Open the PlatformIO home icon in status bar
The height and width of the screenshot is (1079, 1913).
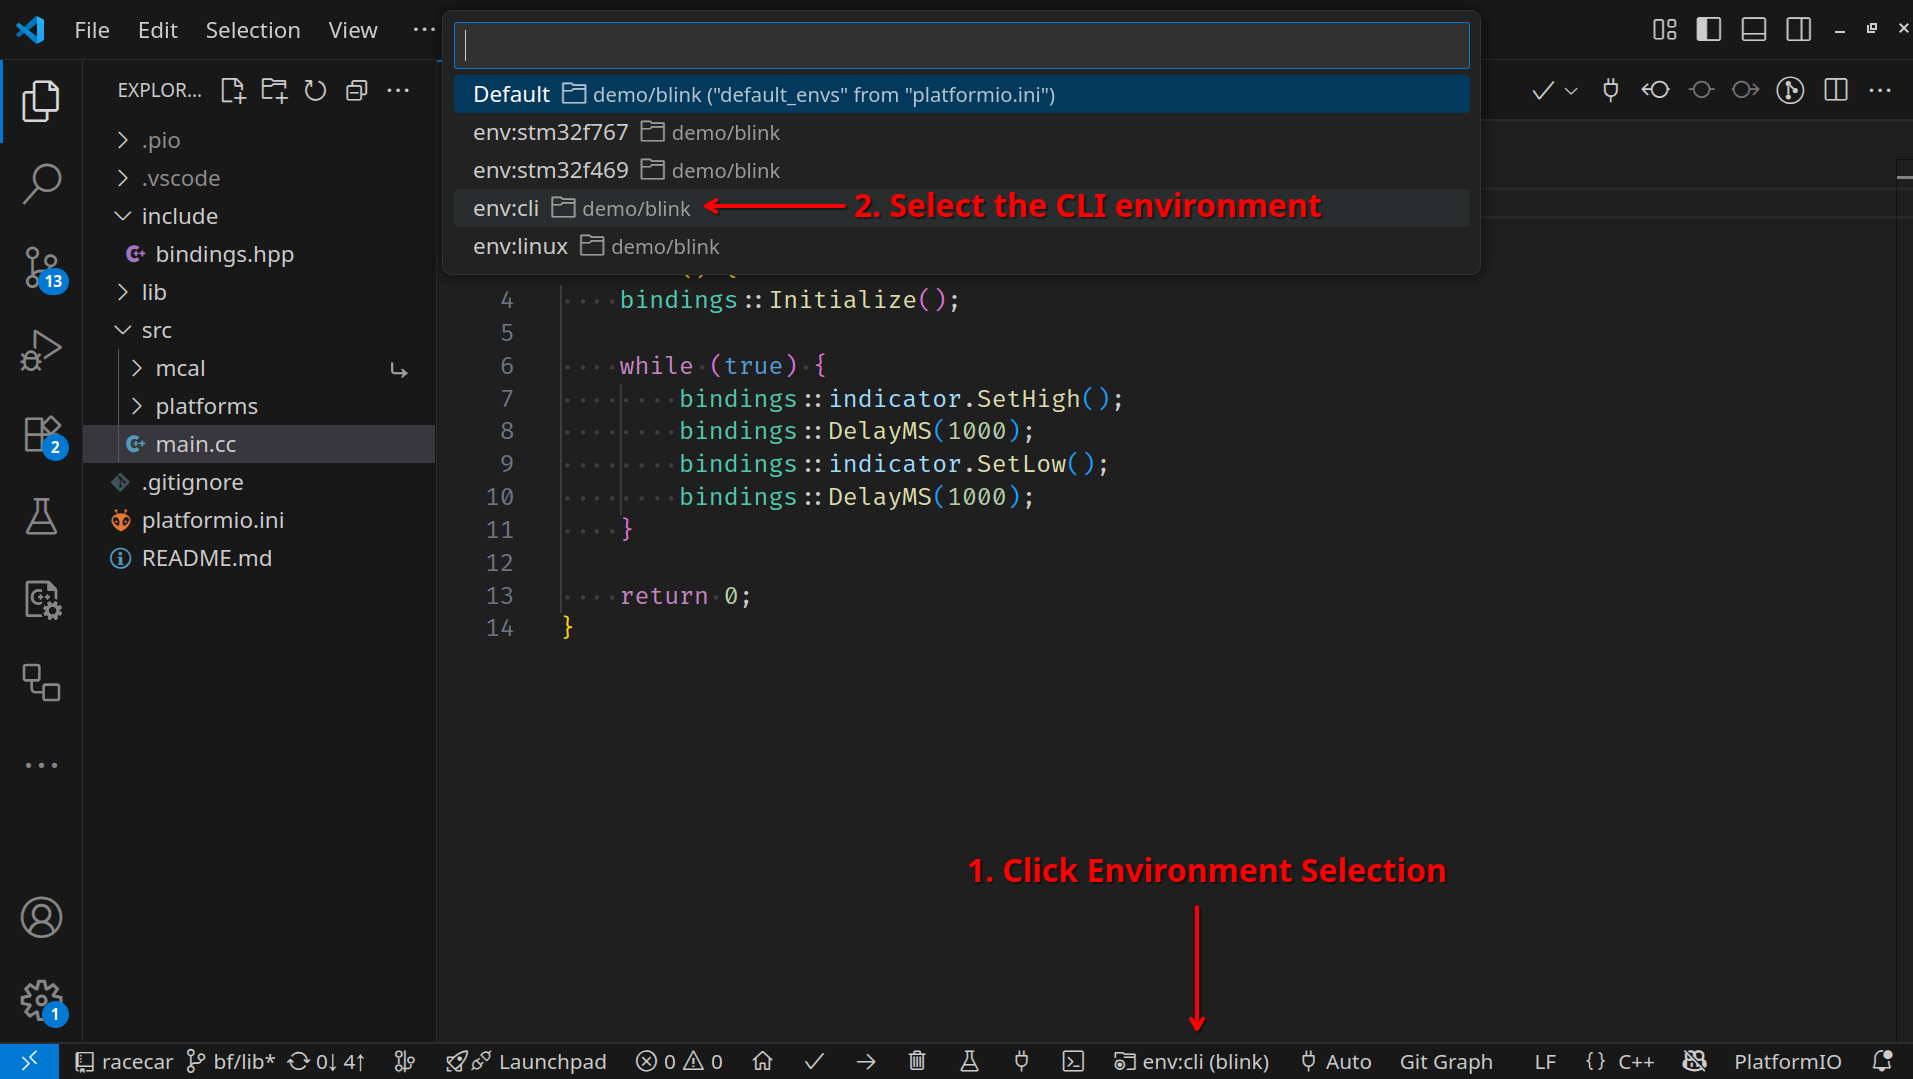pyautogui.click(x=763, y=1061)
